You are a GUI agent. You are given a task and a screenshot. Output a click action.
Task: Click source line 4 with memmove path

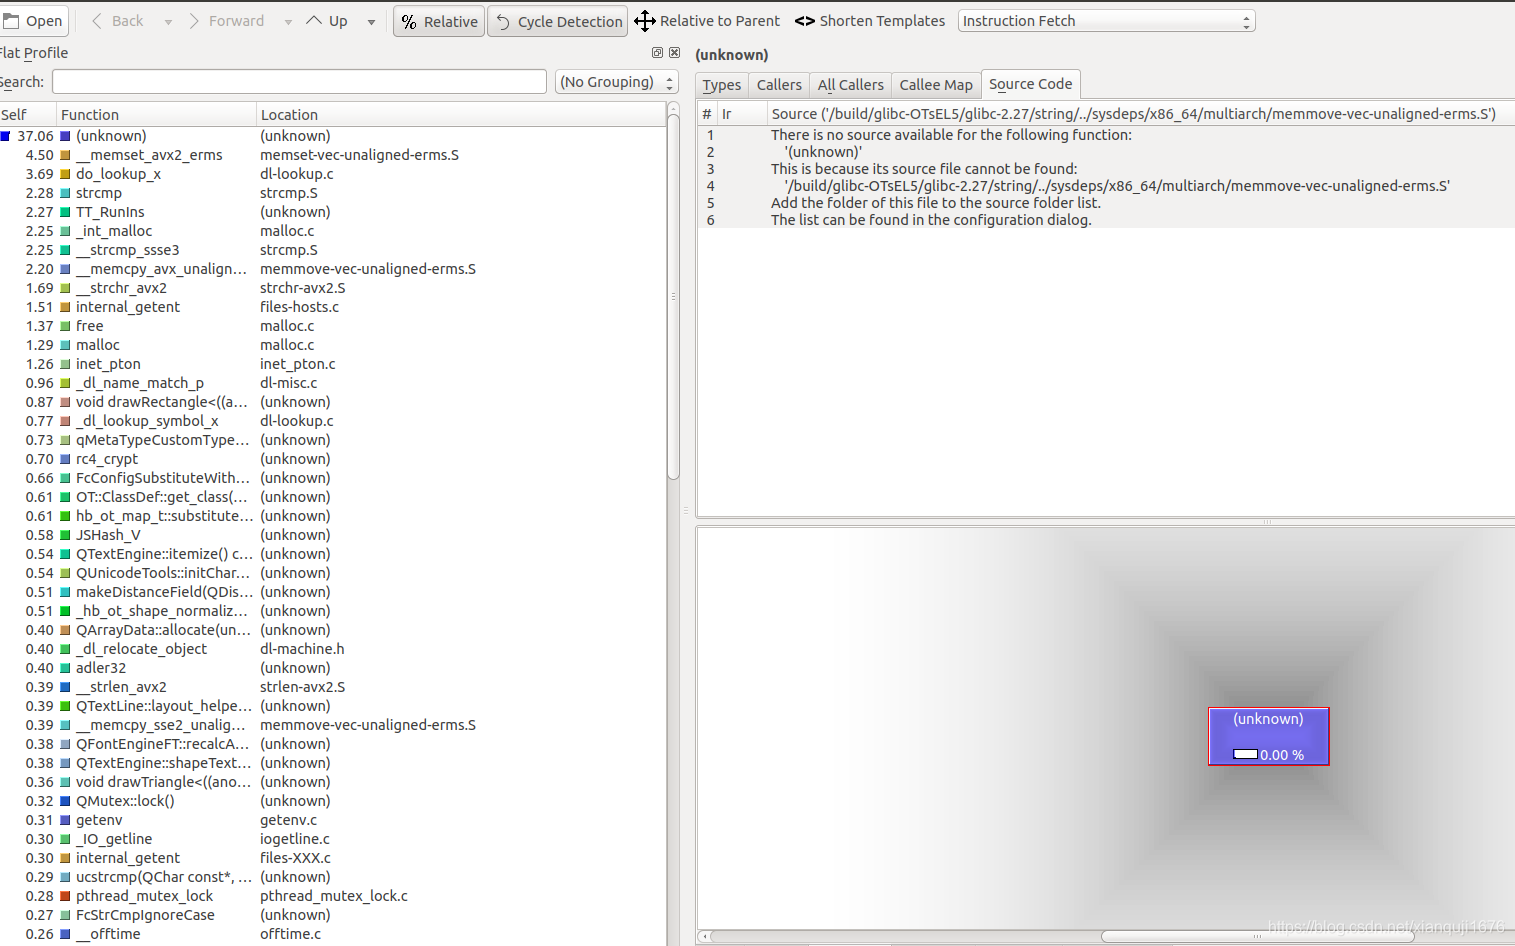point(1105,186)
